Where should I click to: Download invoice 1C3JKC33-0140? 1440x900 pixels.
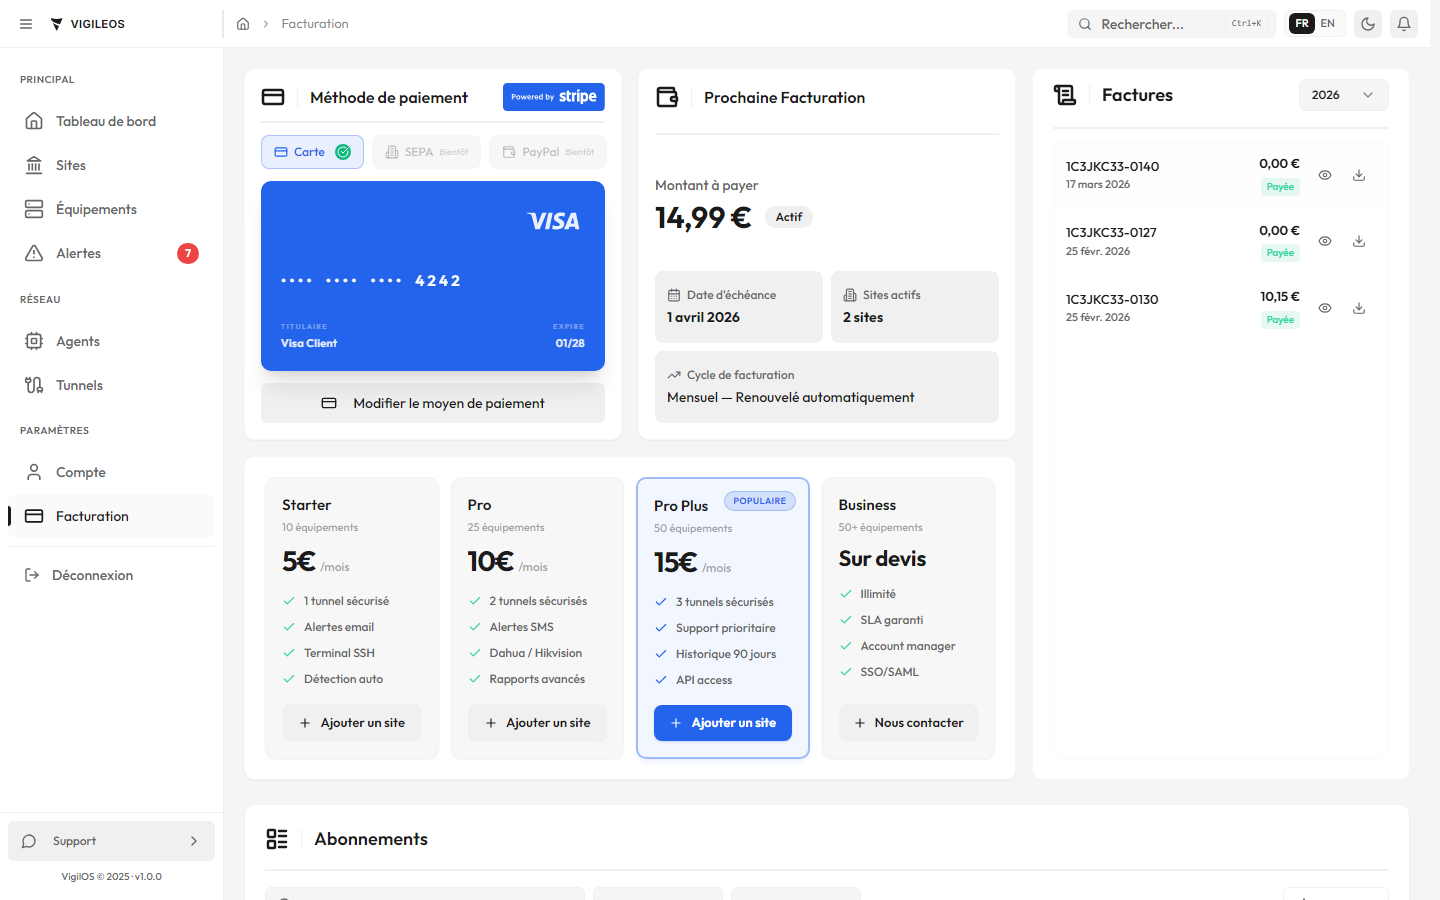pyautogui.click(x=1359, y=175)
